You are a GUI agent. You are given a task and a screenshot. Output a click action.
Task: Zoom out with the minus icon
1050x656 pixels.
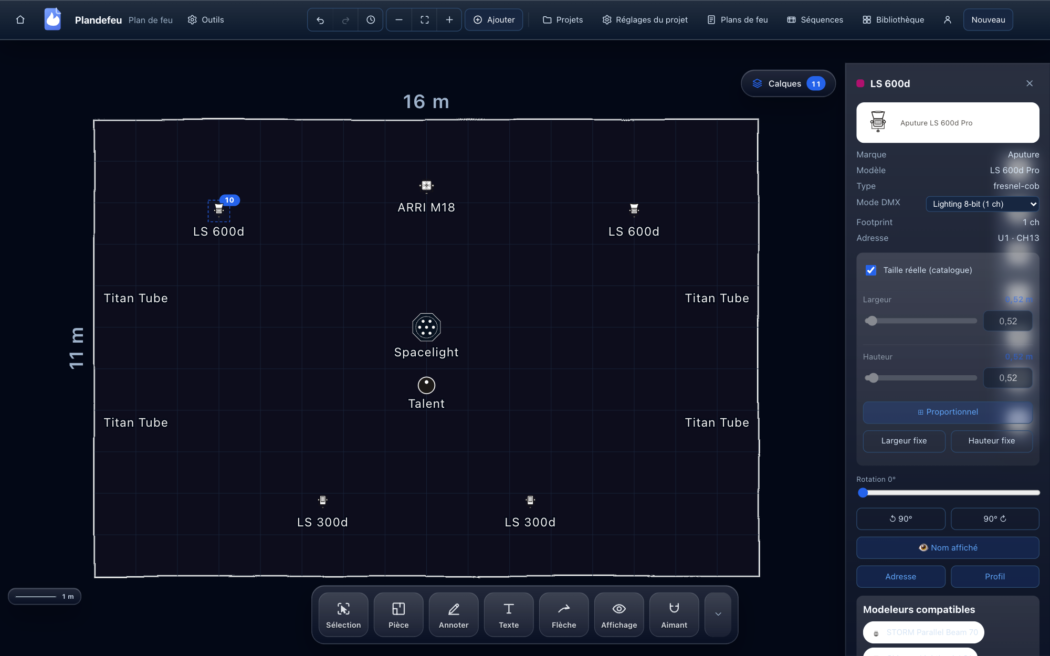[399, 20]
